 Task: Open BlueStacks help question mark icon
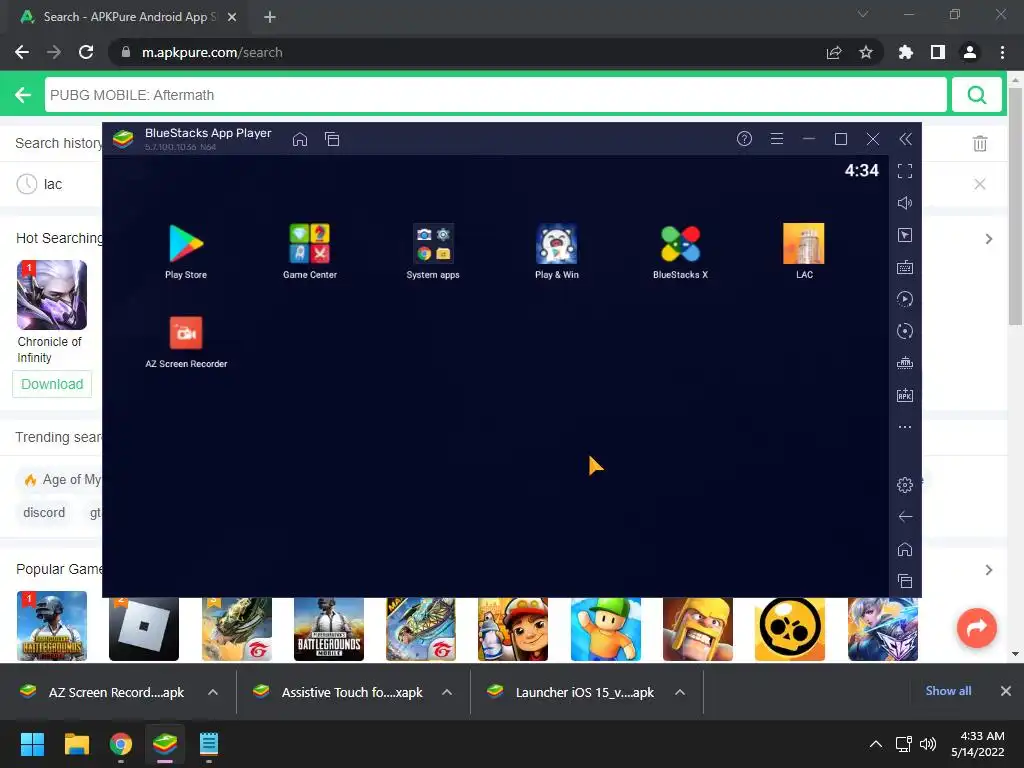[x=744, y=138]
